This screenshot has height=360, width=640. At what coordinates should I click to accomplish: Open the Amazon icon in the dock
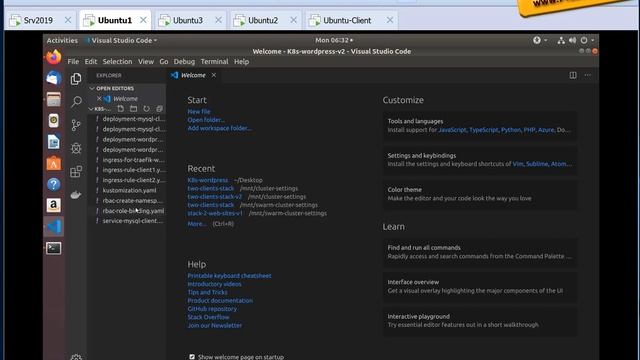53,205
